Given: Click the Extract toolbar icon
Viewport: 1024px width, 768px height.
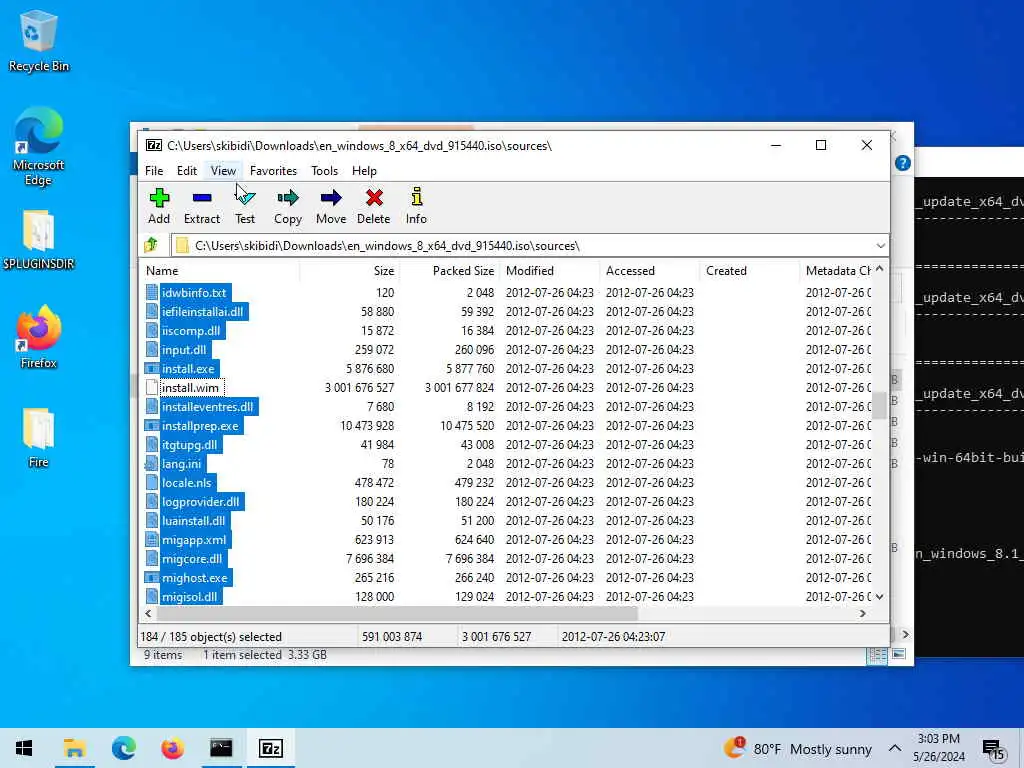Looking at the screenshot, I should pos(202,206).
